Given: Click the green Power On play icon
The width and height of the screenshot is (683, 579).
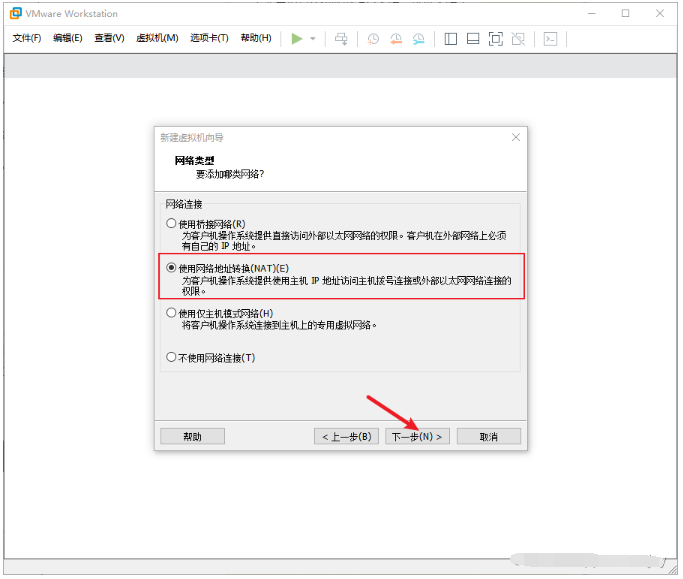Looking at the screenshot, I should pos(297,39).
